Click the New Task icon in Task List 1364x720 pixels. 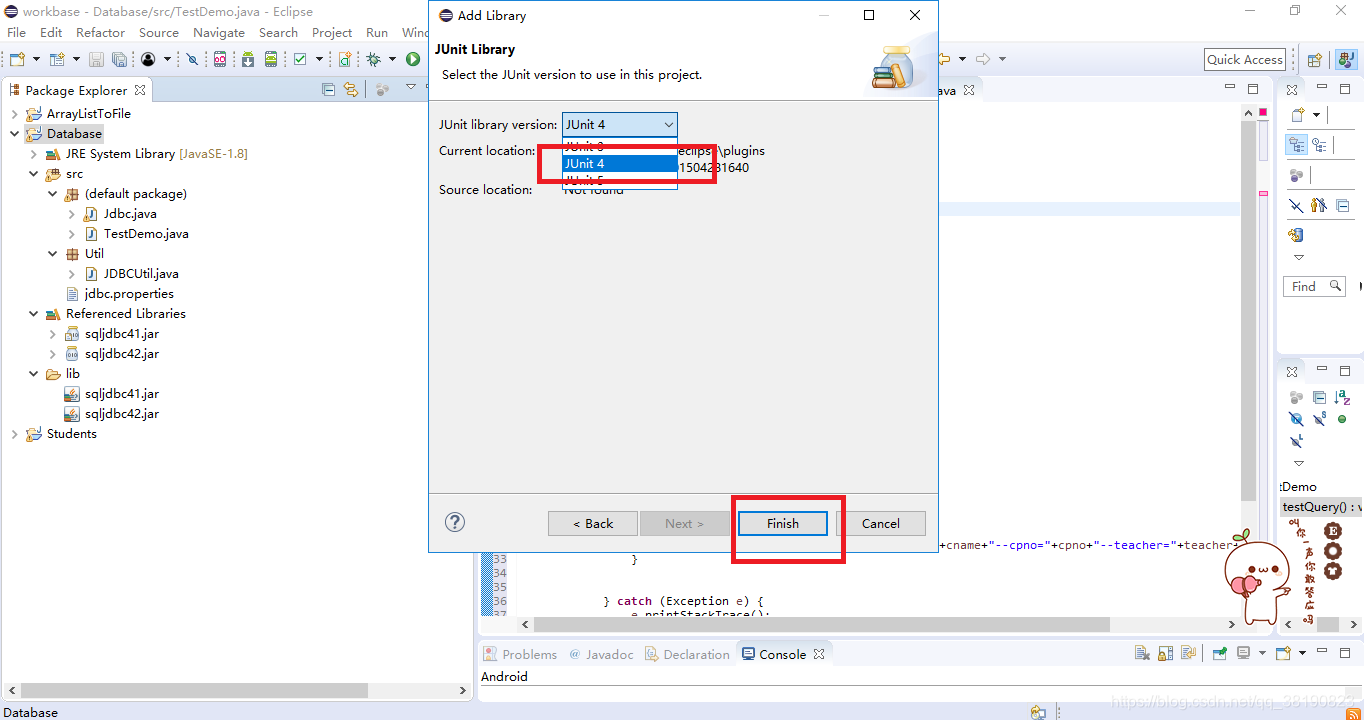click(x=1298, y=115)
